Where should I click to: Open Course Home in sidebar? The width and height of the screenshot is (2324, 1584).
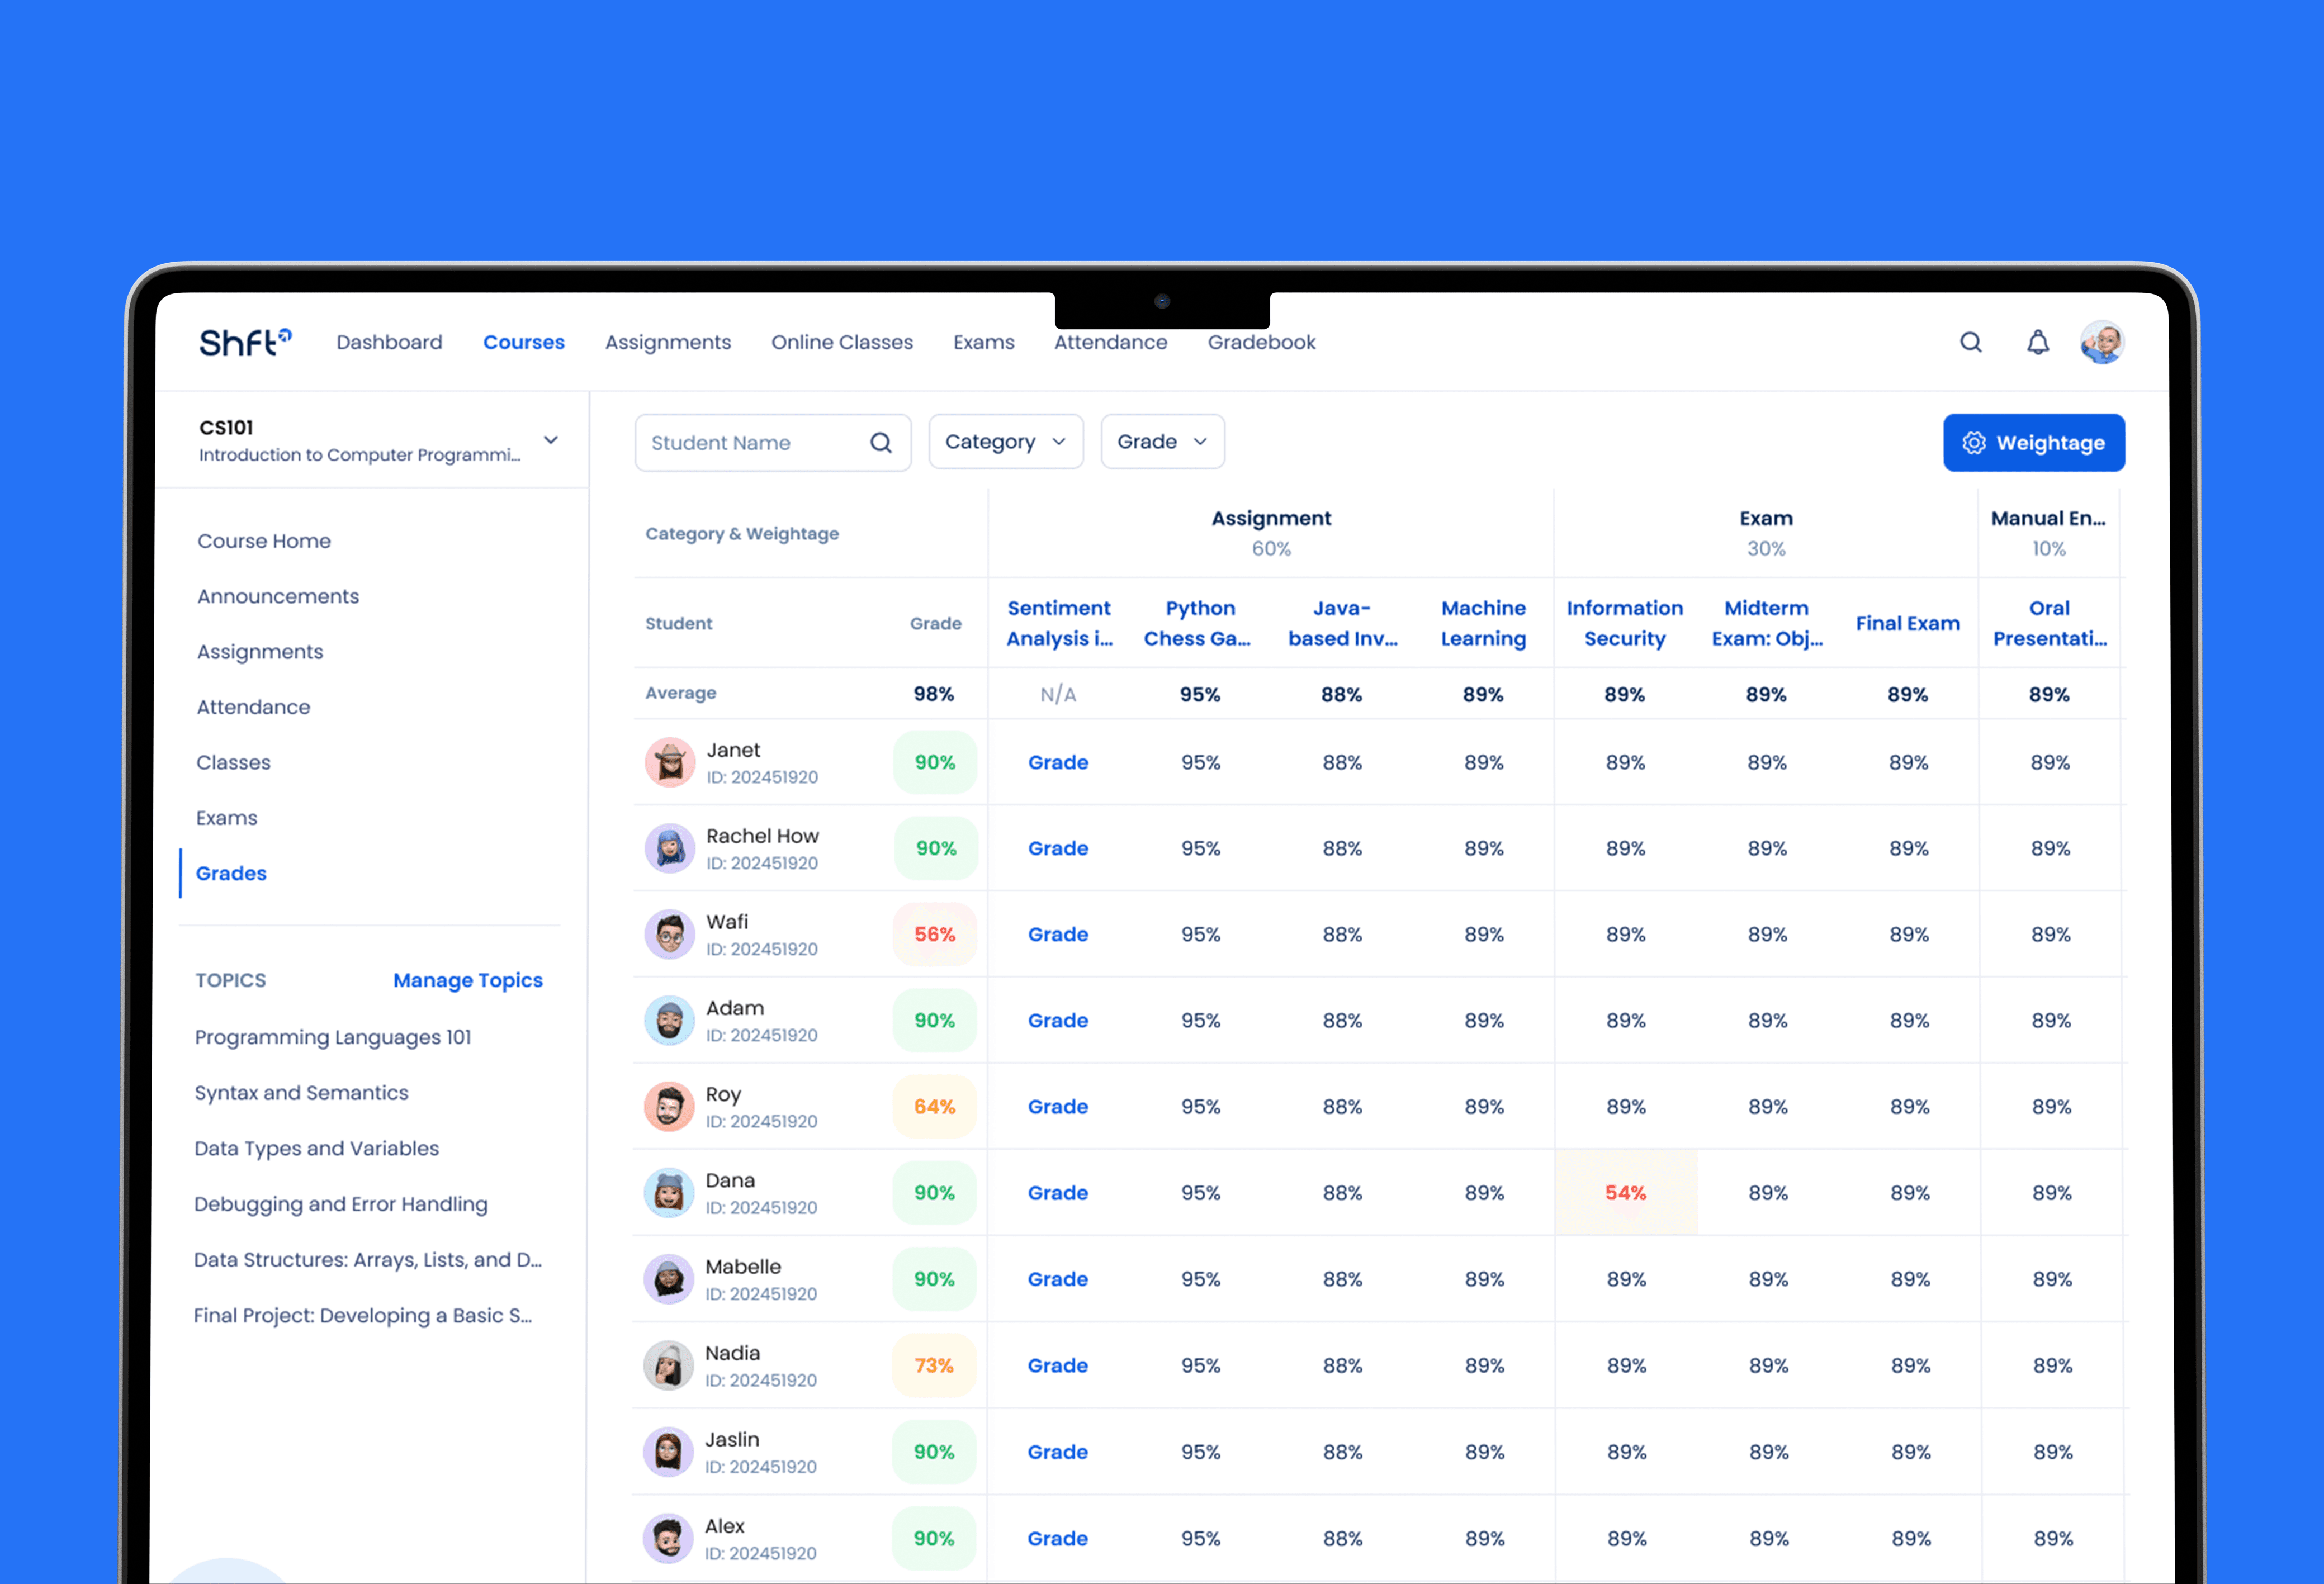(264, 541)
